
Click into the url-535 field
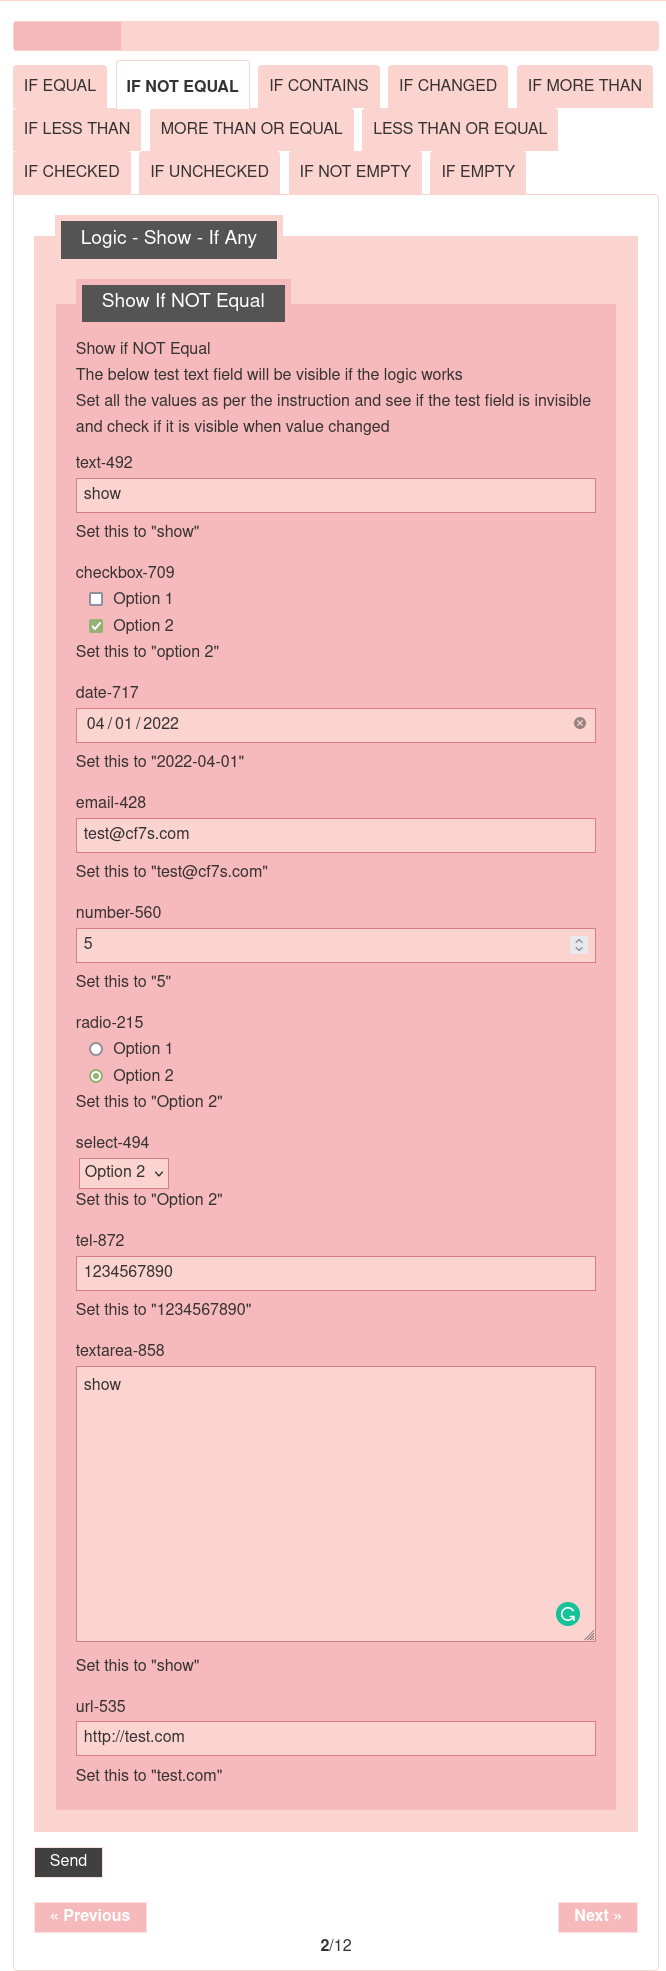point(335,1738)
